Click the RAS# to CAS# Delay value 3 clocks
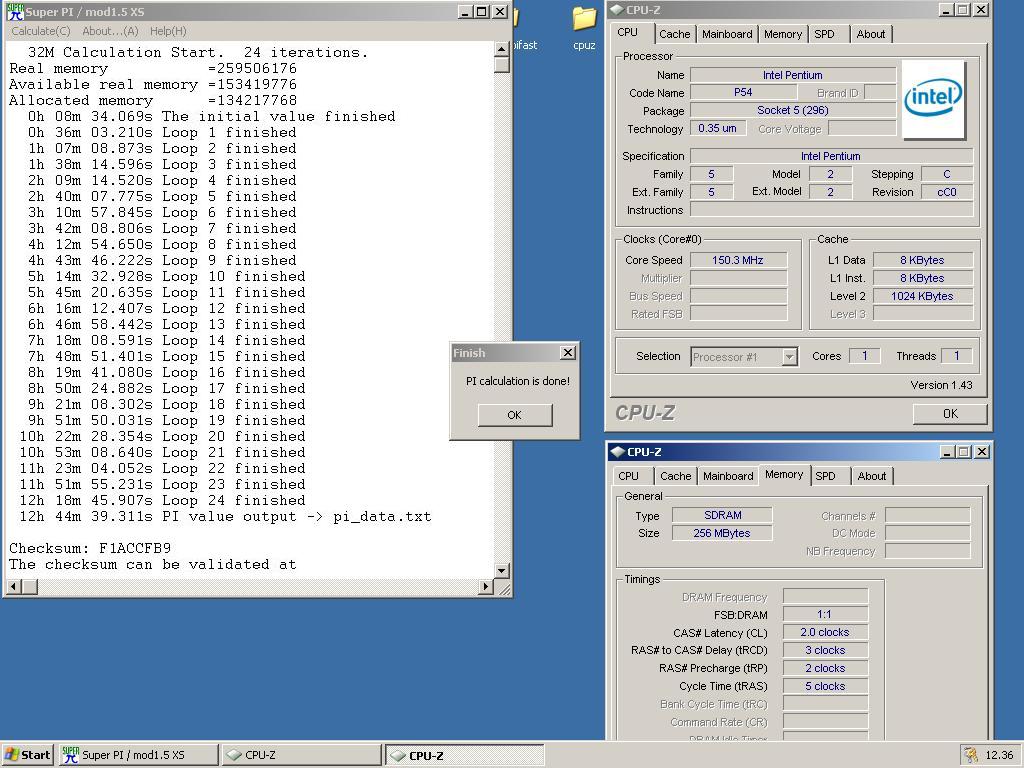Viewport: 1024px width, 768px height. pyautogui.click(x=825, y=650)
